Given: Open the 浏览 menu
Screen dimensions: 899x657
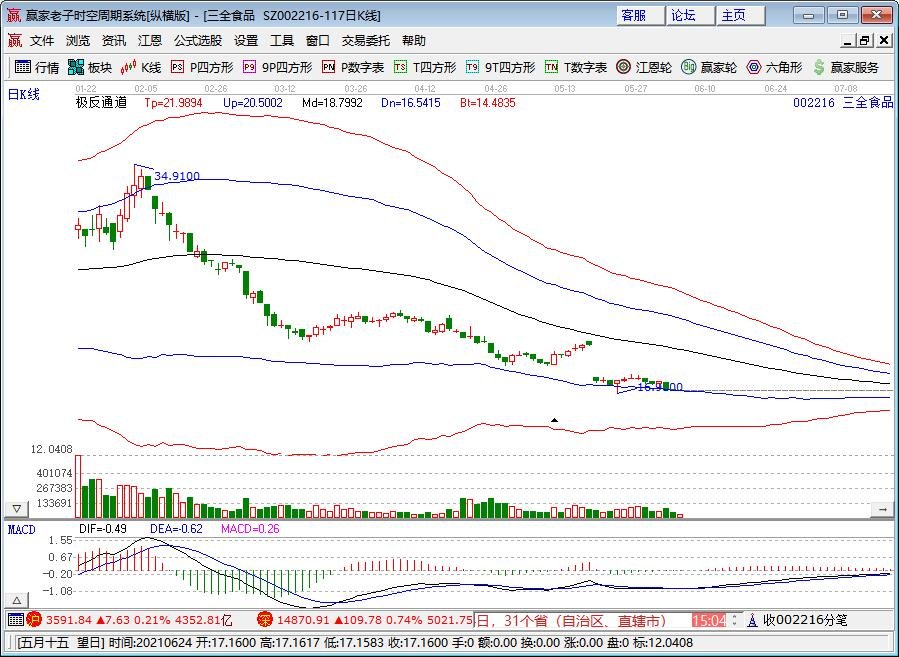Looking at the screenshot, I should pyautogui.click(x=78, y=41).
